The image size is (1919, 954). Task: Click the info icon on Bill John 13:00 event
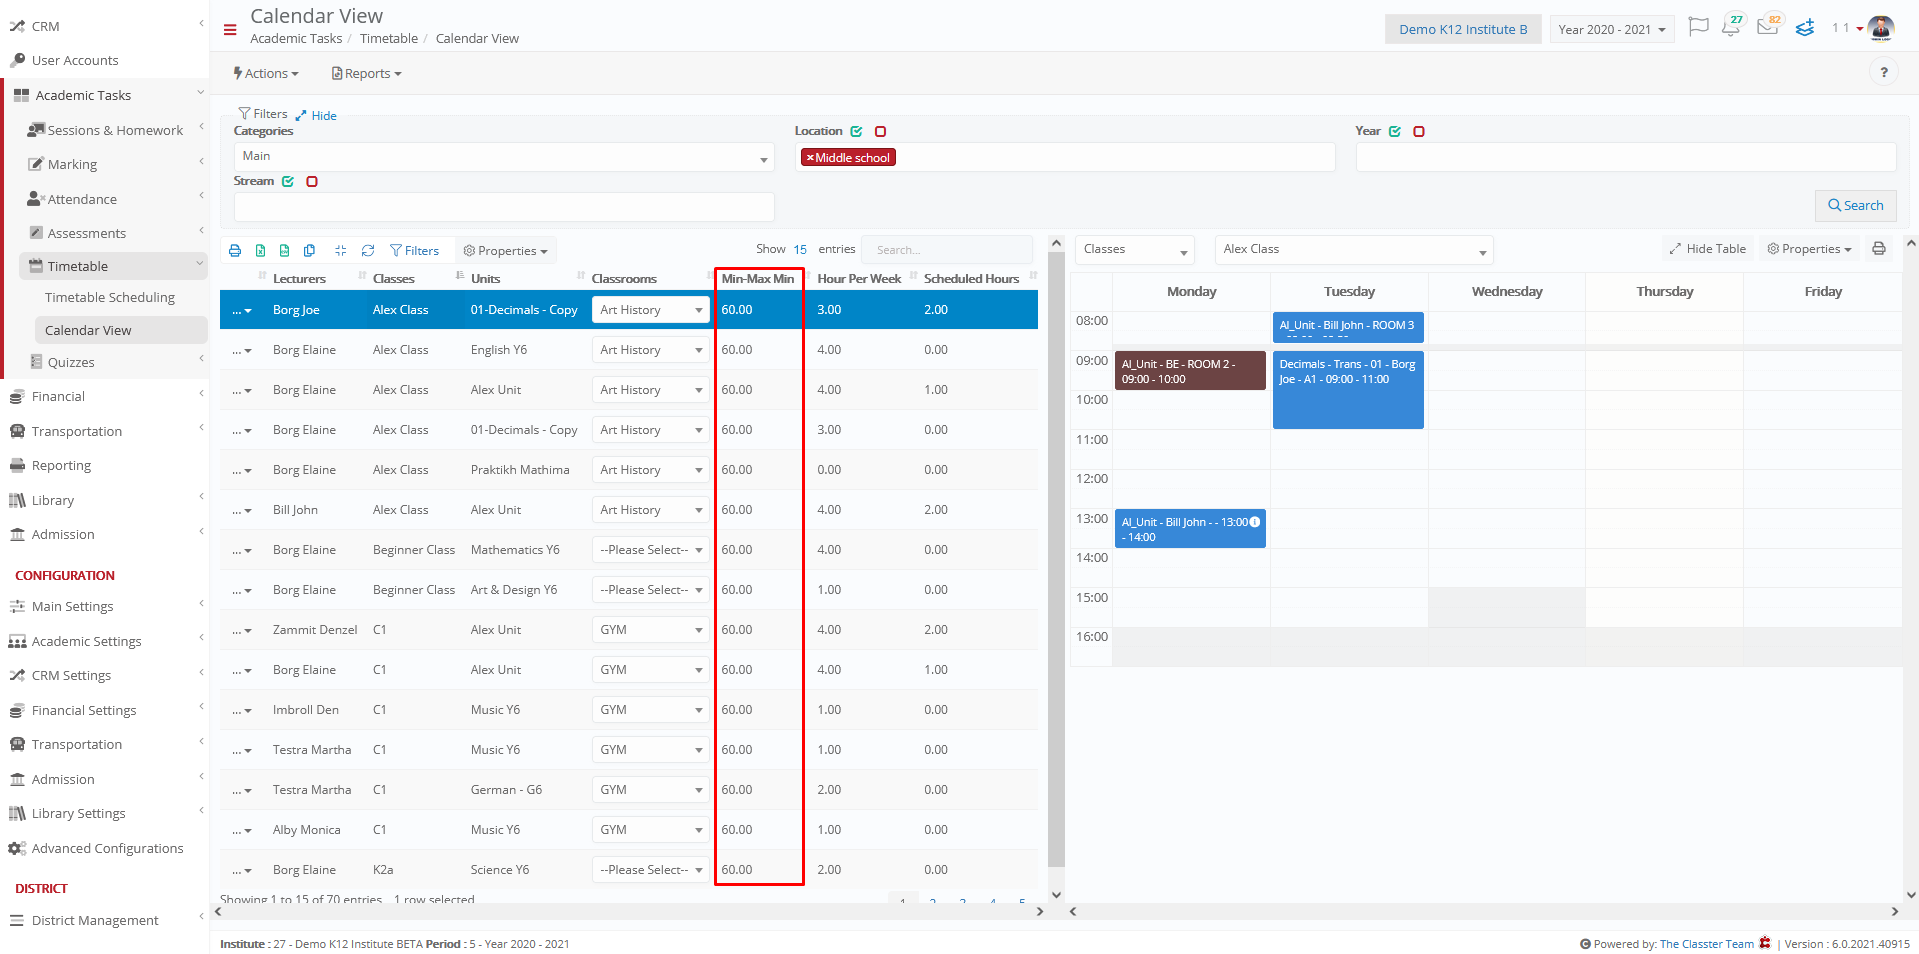[1255, 522]
